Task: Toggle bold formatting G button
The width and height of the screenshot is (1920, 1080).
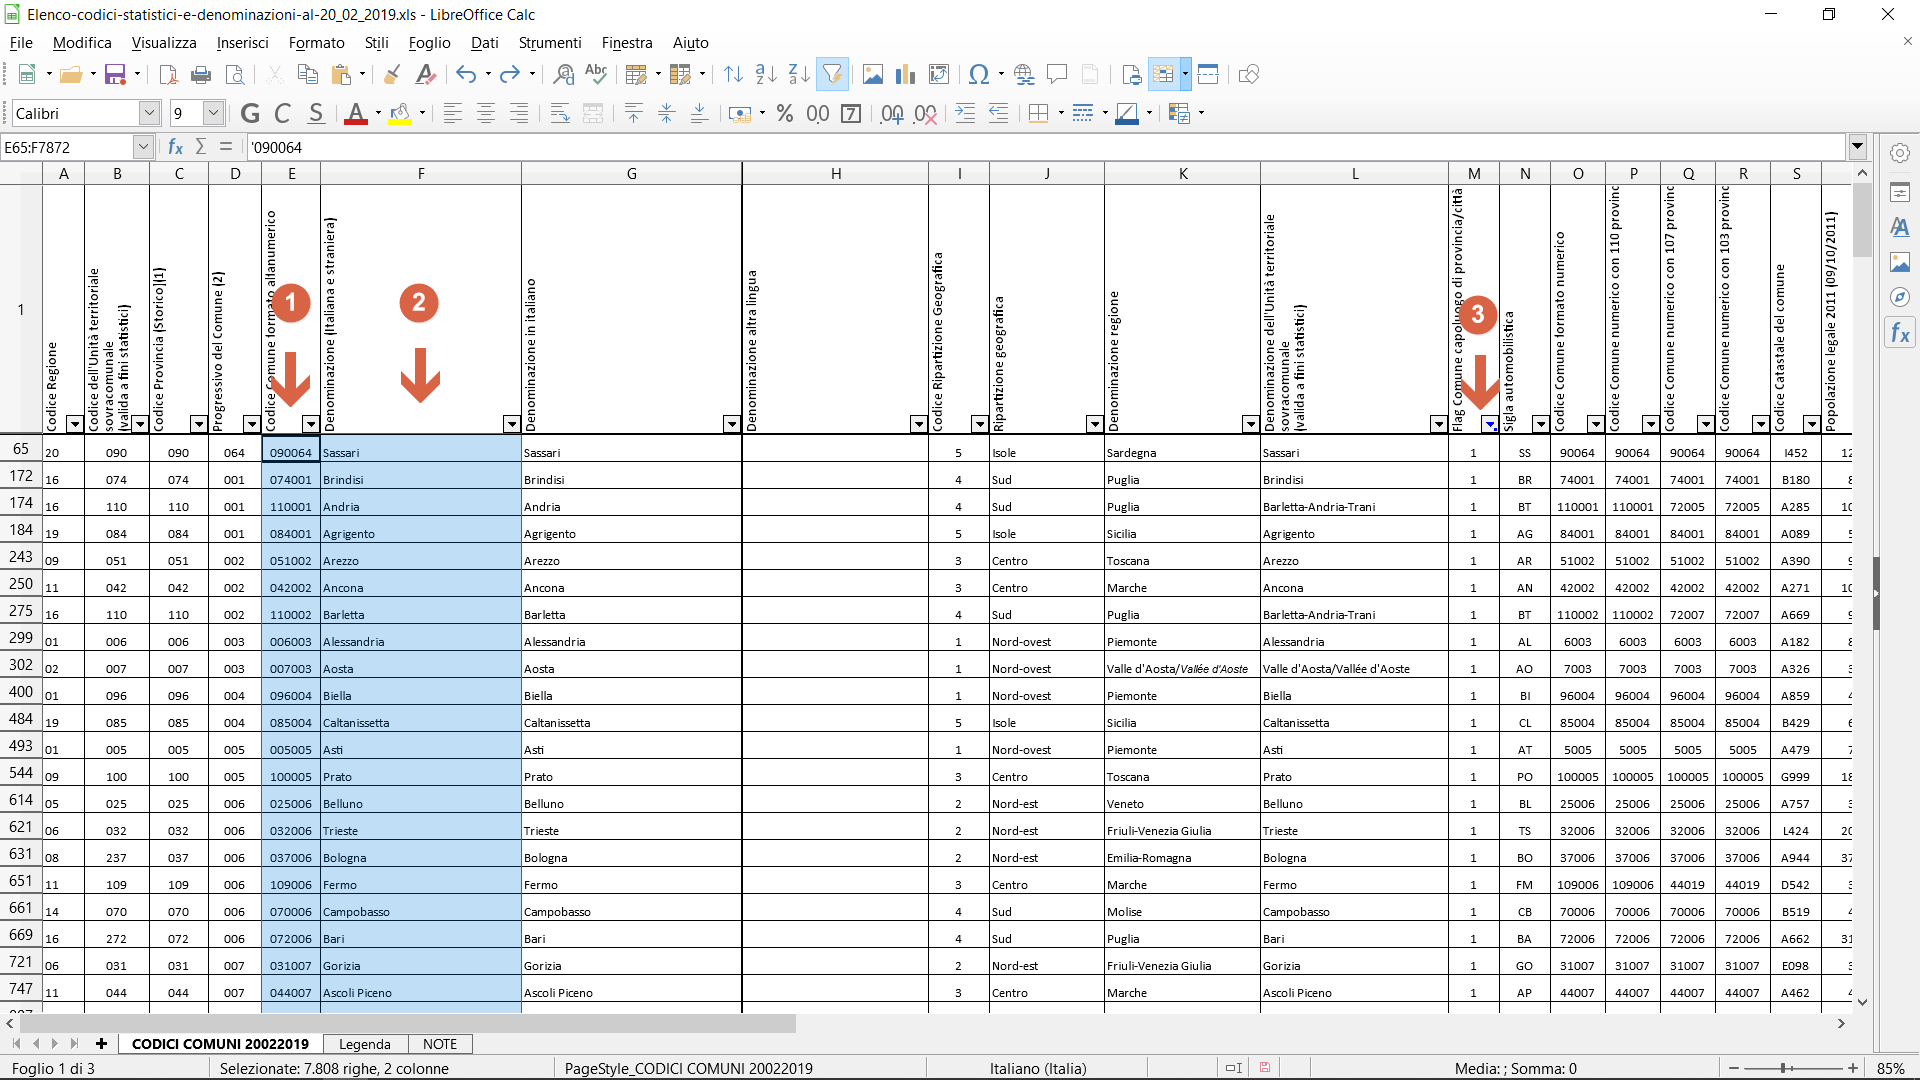Action: (x=250, y=113)
